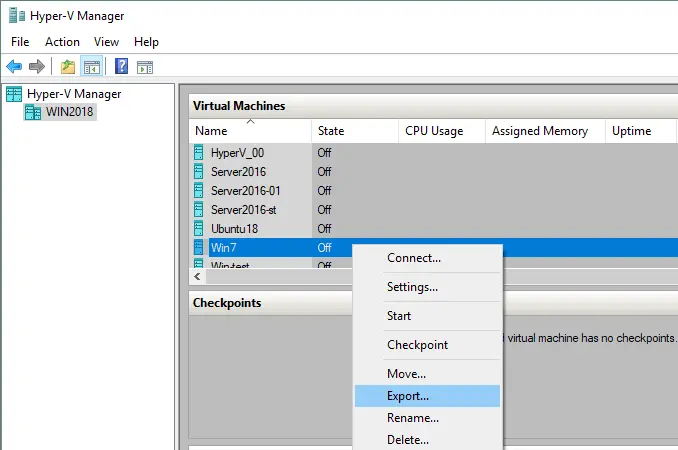678x450 pixels.
Task: Choose Settings... from the context menu
Action: pos(427,287)
